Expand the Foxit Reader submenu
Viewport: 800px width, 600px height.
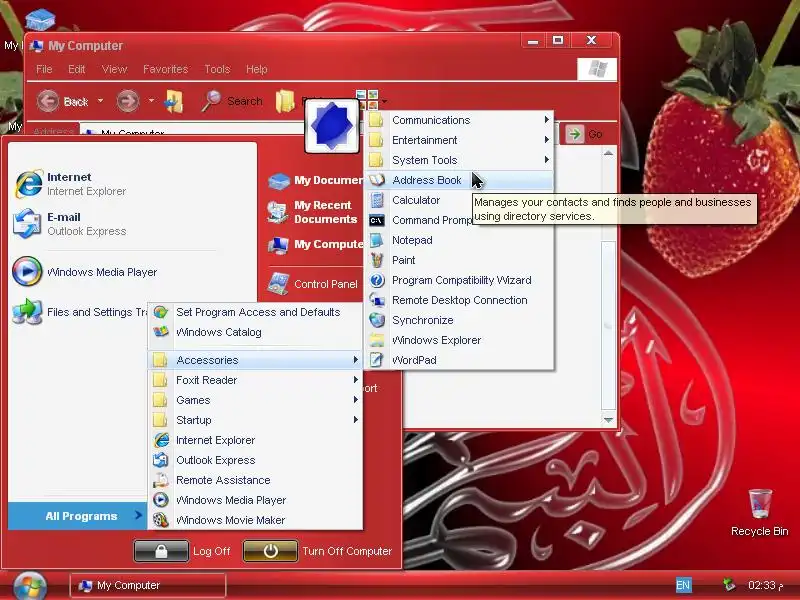(255, 380)
